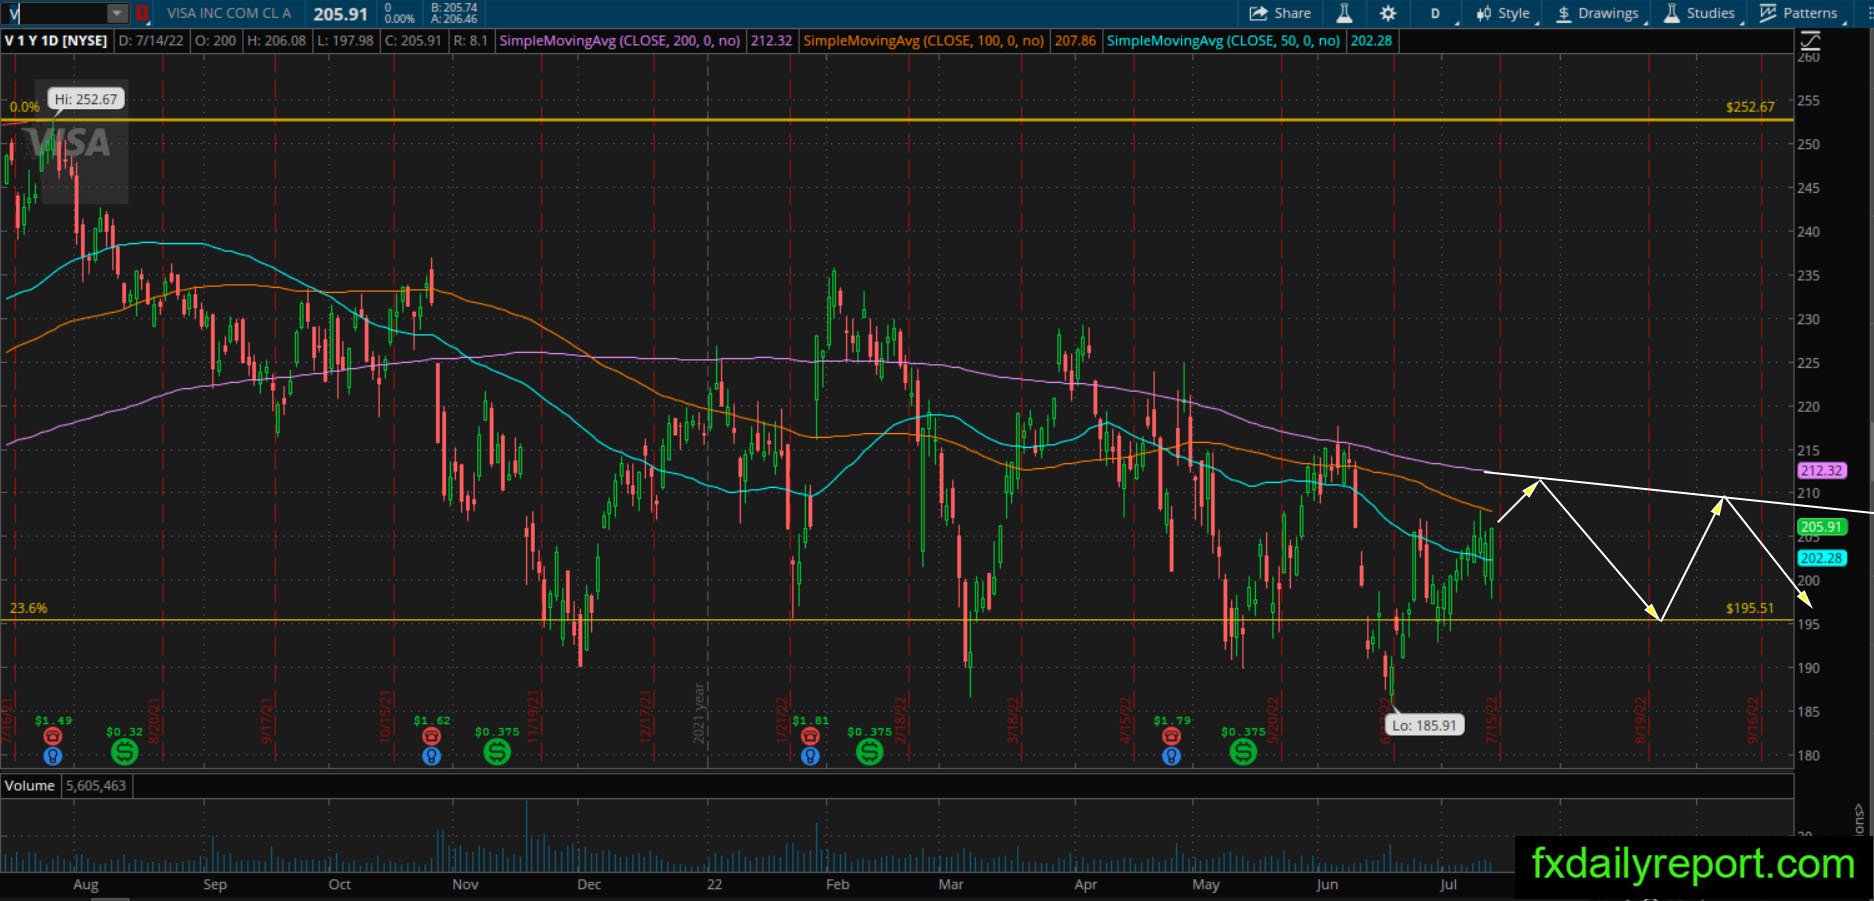
Task: Click the D: 7/14/22 date readout
Action: coord(152,41)
